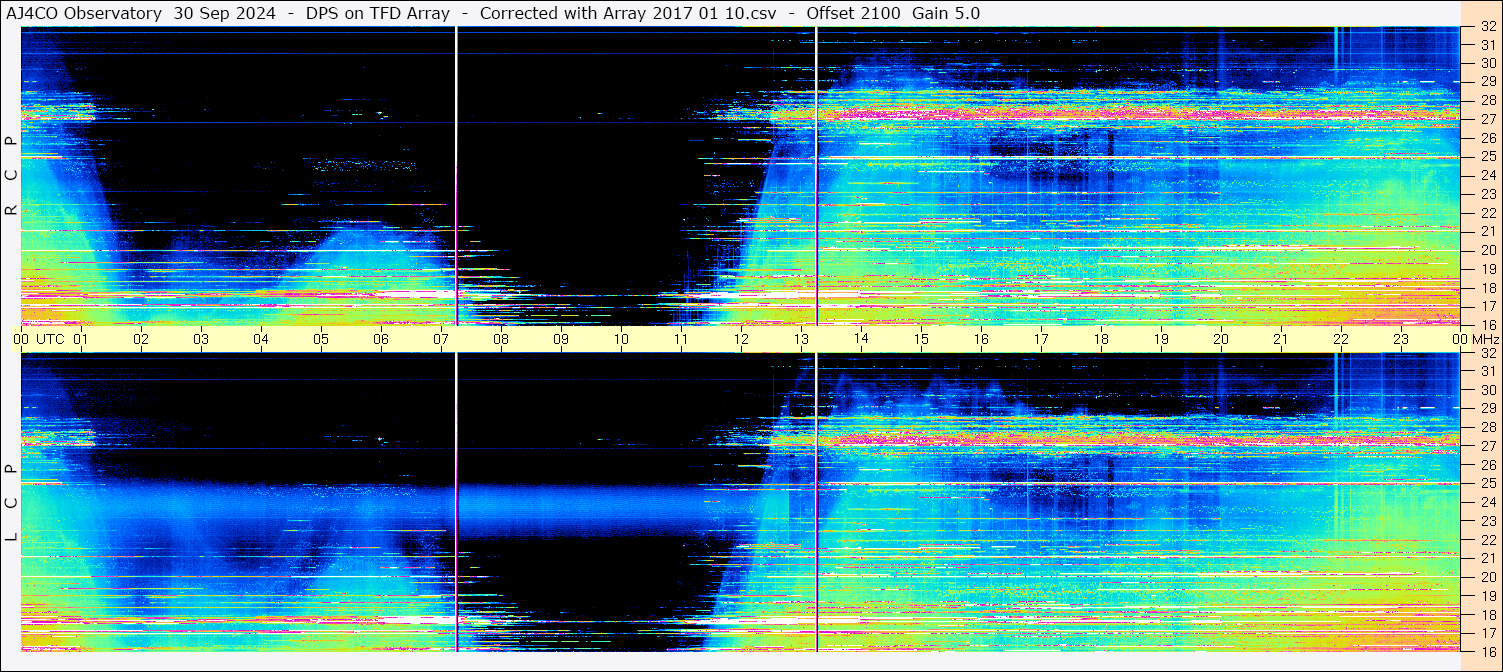Viewport: 1503px width, 672px height.
Task: Select the 01 hour label on time axis
Action: (x=81, y=339)
